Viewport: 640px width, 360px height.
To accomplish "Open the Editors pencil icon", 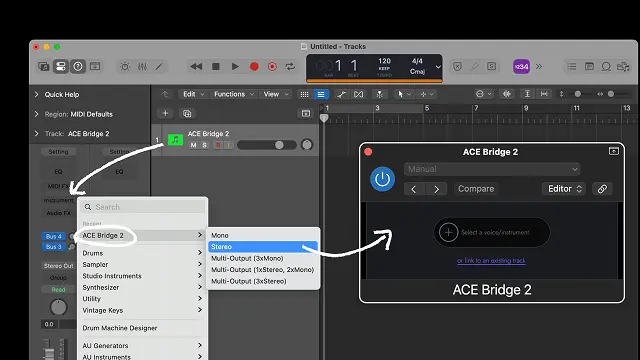I will [159, 67].
